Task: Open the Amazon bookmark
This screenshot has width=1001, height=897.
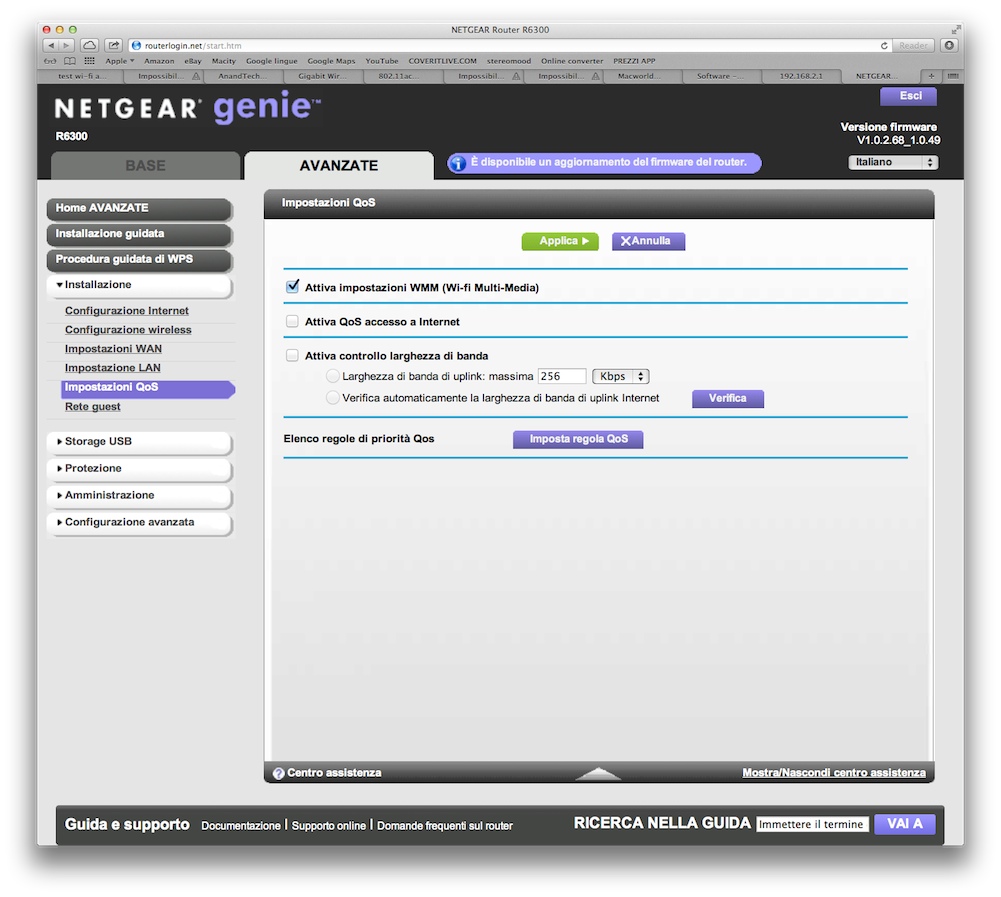Action: point(159,61)
